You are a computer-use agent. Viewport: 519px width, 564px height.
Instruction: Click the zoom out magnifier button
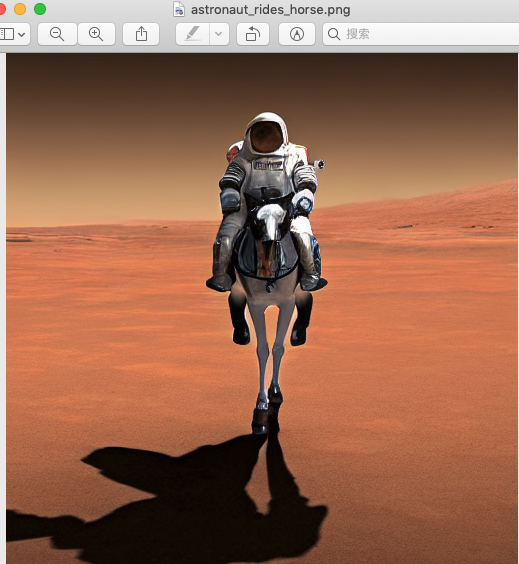[x=57, y=34]
